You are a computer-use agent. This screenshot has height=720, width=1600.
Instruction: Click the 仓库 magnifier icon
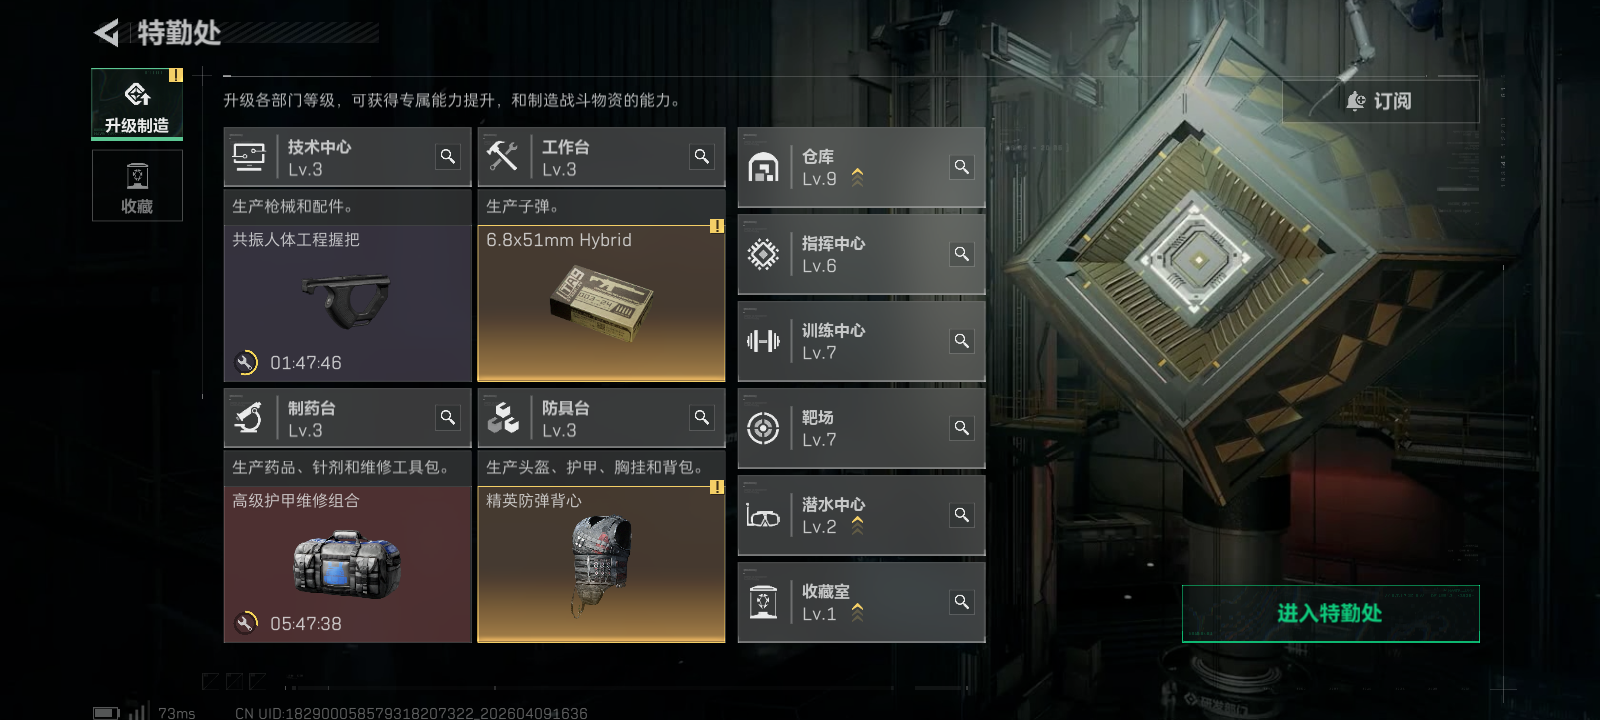(x=962, y=167)
